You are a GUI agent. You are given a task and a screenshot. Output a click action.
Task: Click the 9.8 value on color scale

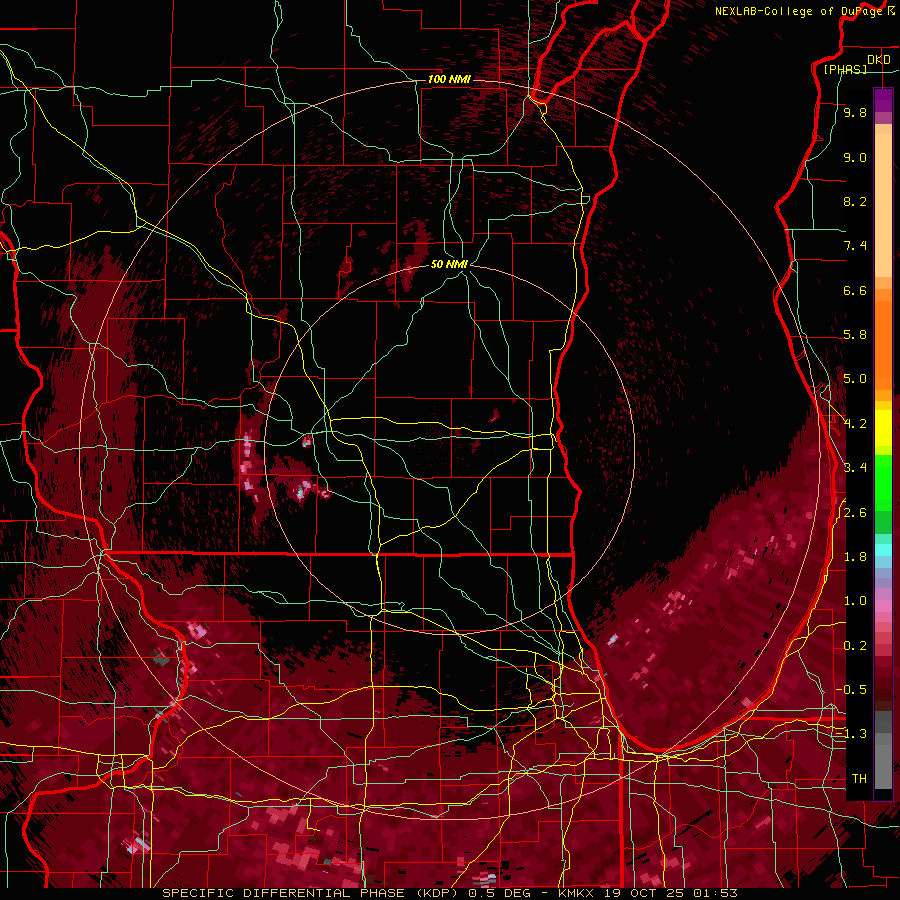point(855,112)
